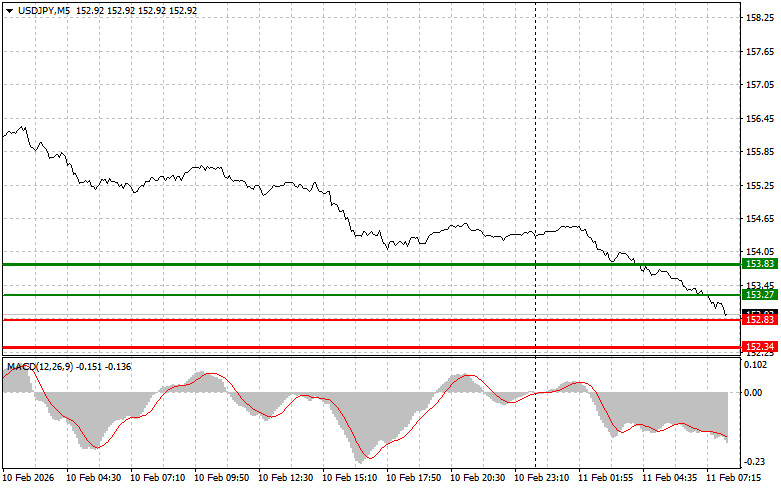Select the USDJPY,M5 symbol title text
The height and width of the screenshot is (489, 781).
(x=44, y=10)
